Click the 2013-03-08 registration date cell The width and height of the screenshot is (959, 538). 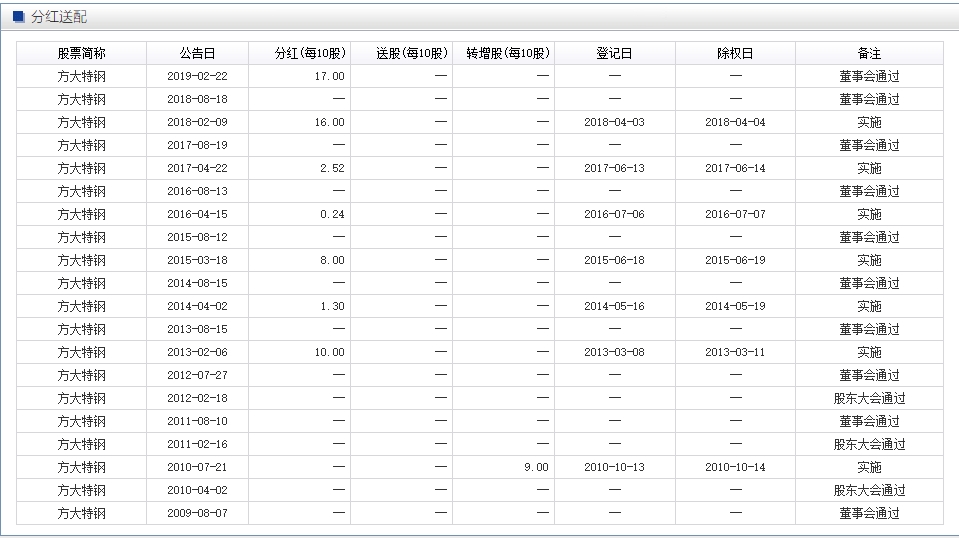point(614,352)
